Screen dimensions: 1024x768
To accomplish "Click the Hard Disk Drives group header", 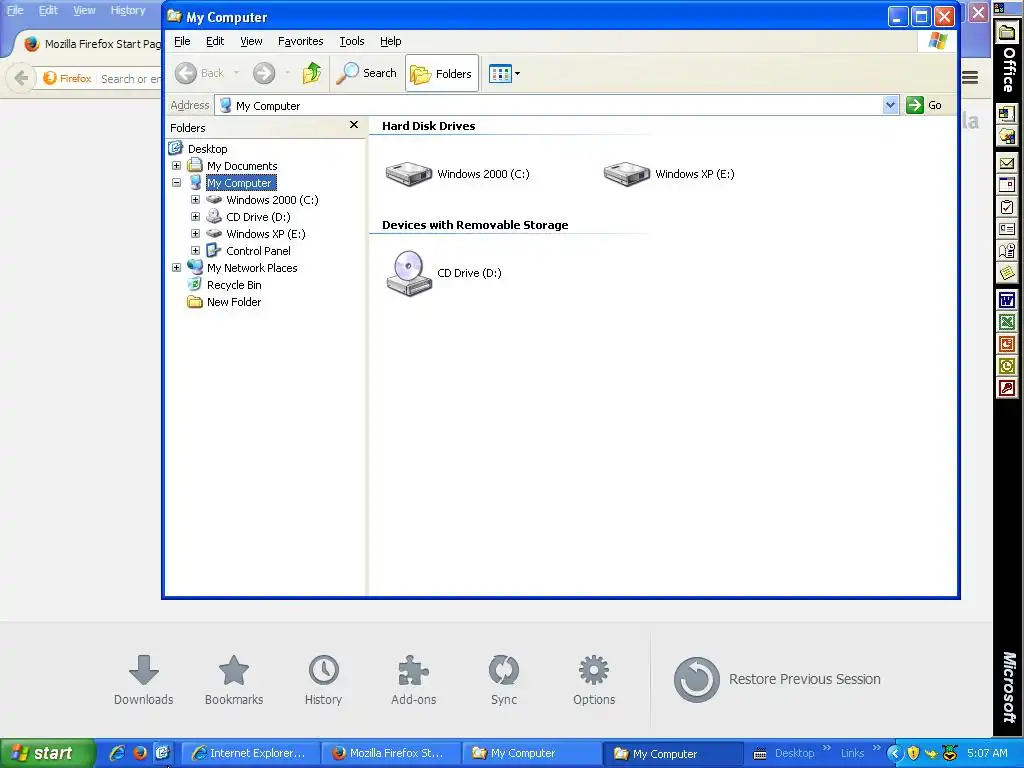I will (428, 126).
